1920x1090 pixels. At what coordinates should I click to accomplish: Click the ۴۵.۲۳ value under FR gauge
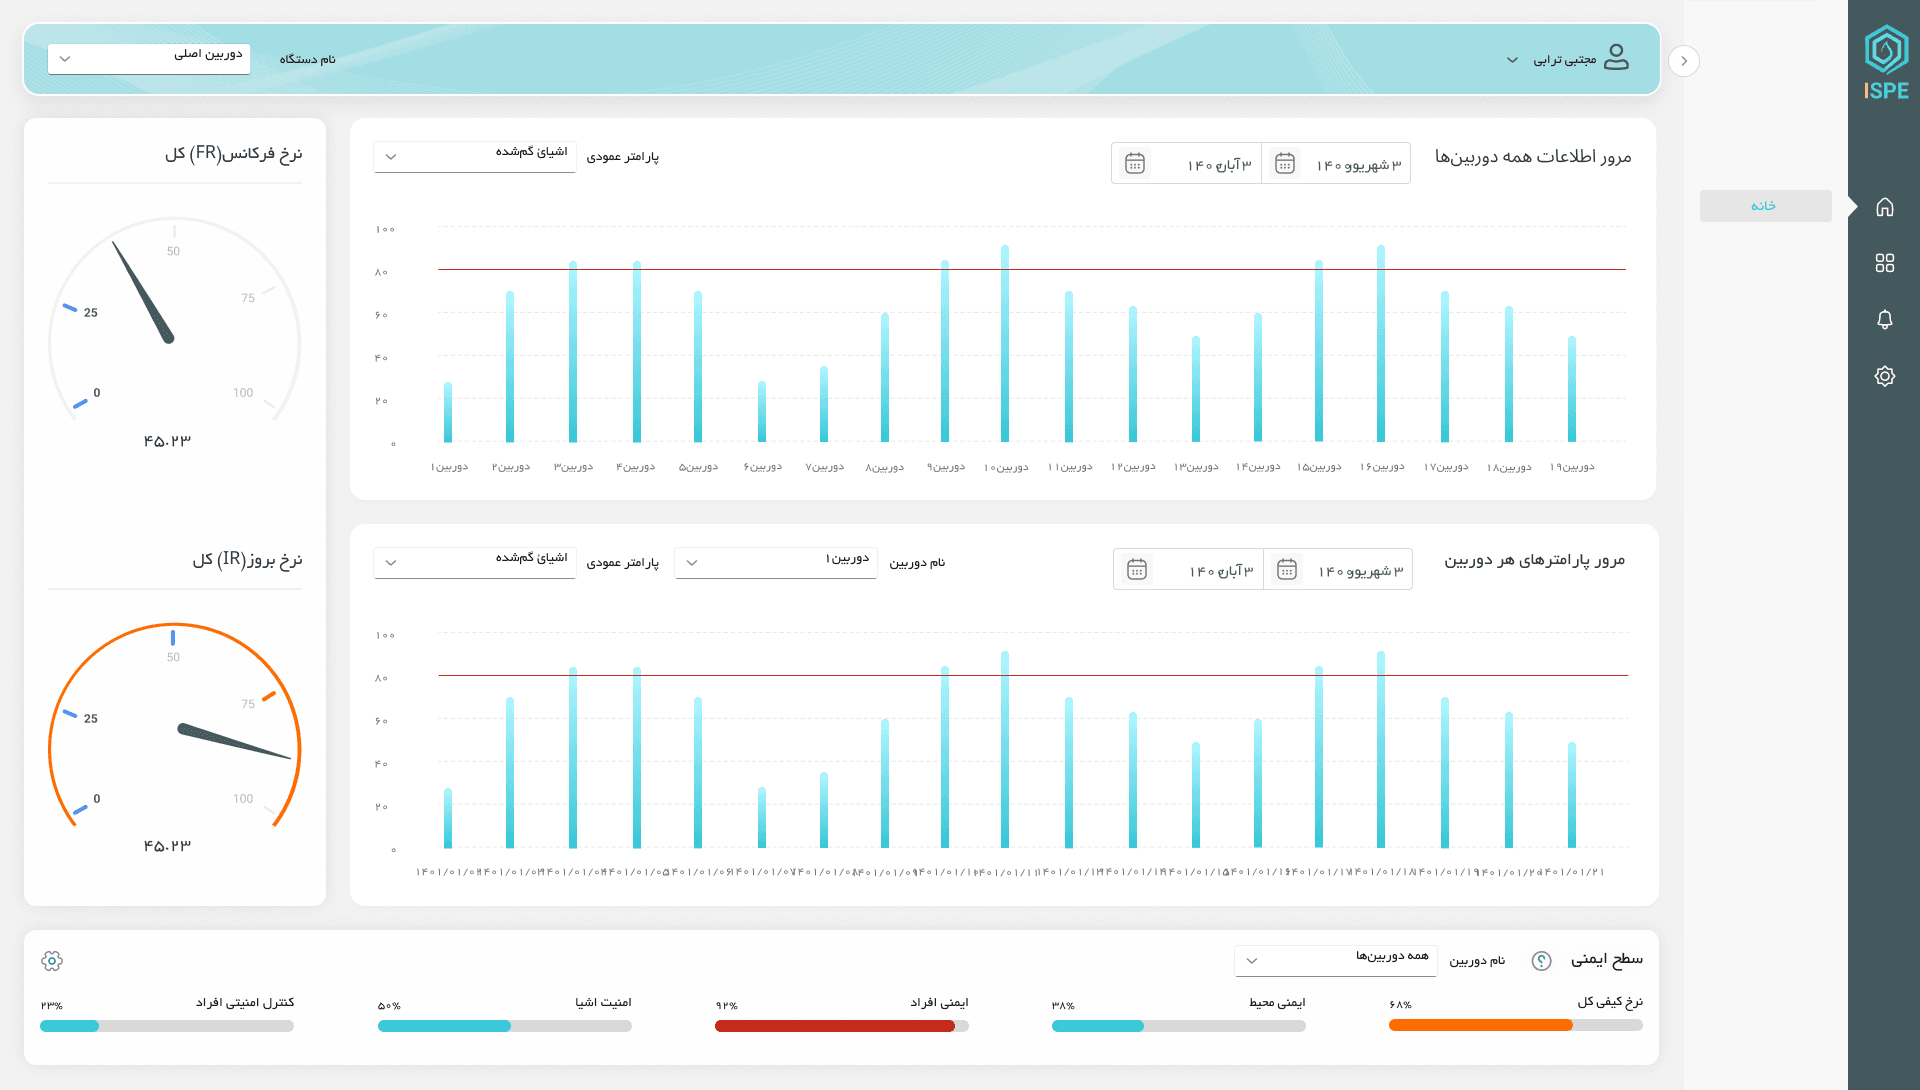coord(167,441)
